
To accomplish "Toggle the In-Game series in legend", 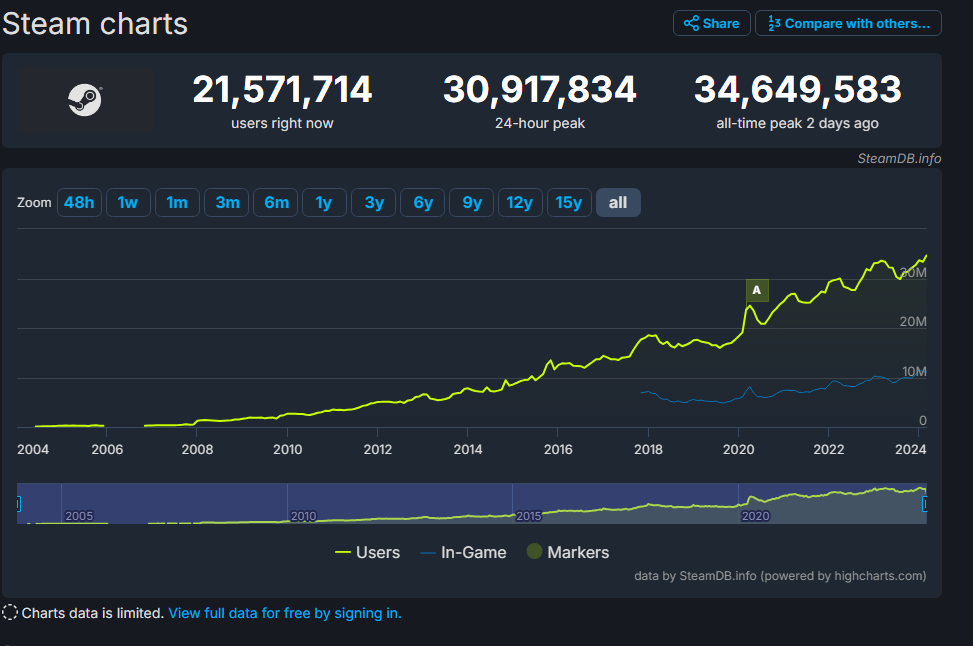I will tap(464, 552).
